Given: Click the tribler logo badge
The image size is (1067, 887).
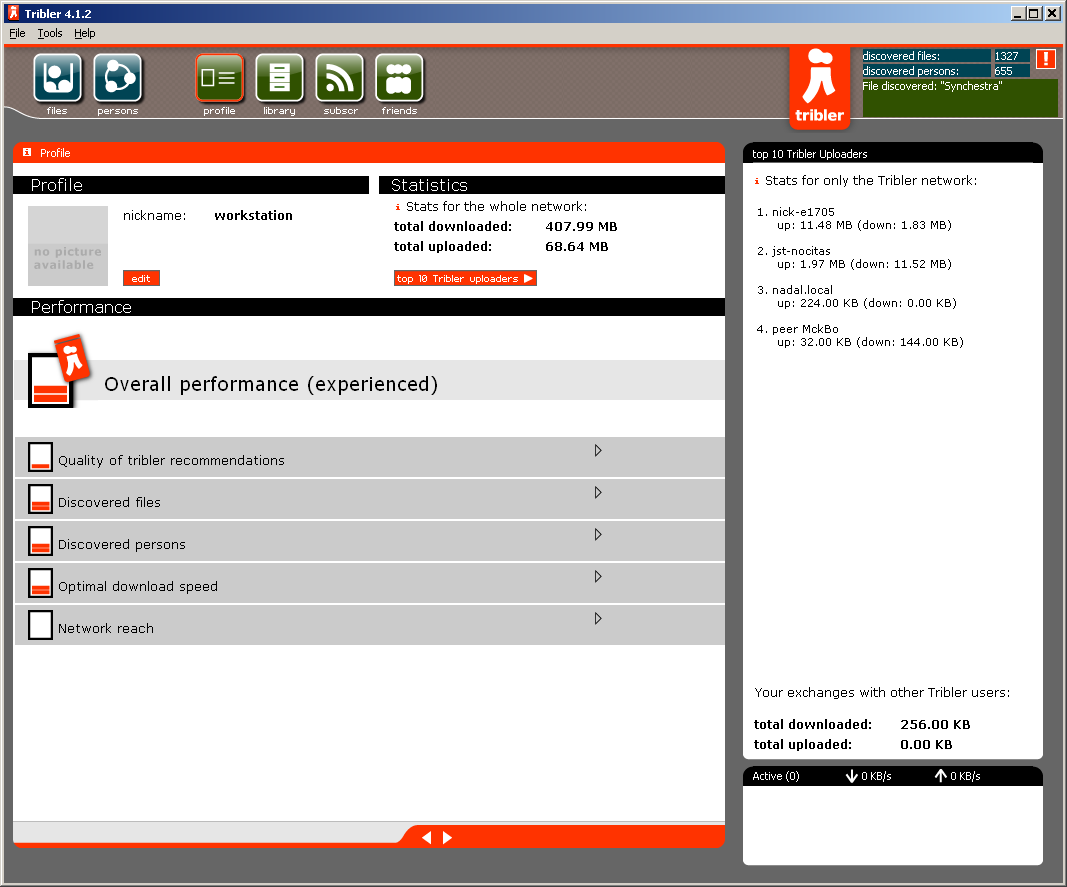Looking at the screenshot, I should click(x=819, y=87).
